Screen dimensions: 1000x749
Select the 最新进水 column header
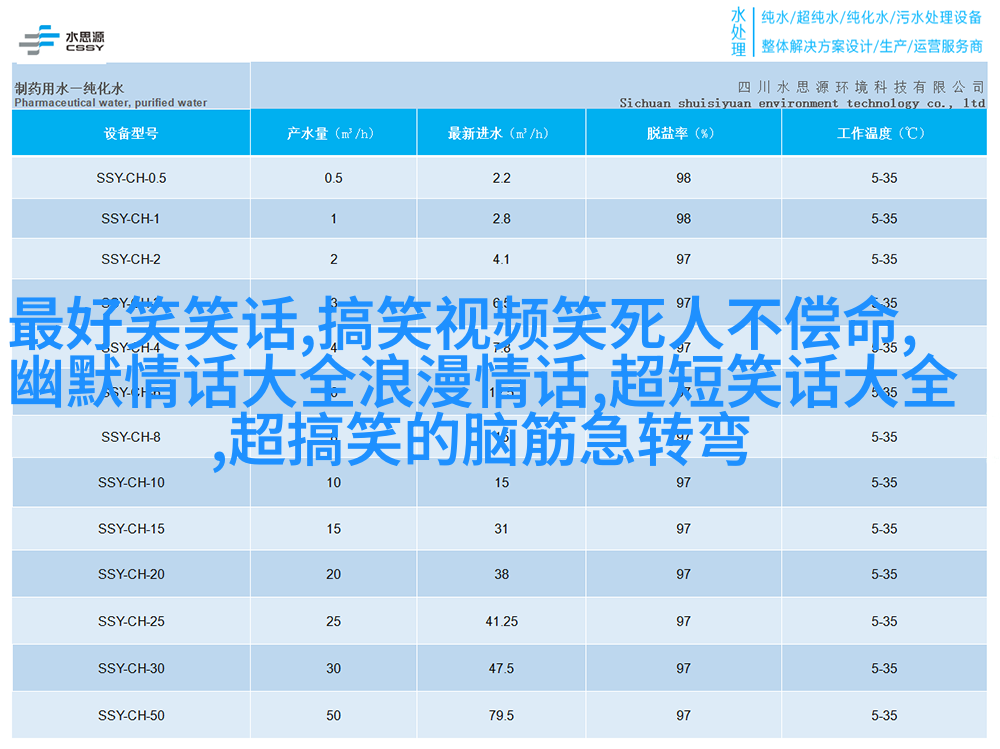point(501,133)
